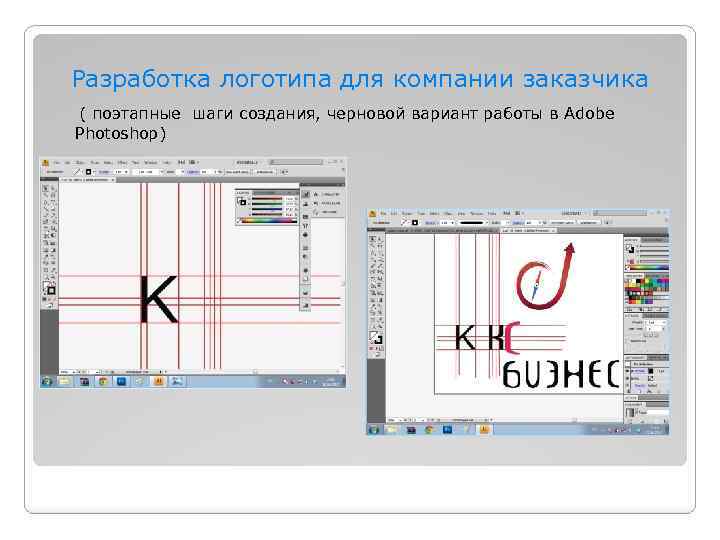
Task: Click the search field in left Illustrator title bar
Action: point(296,162)
